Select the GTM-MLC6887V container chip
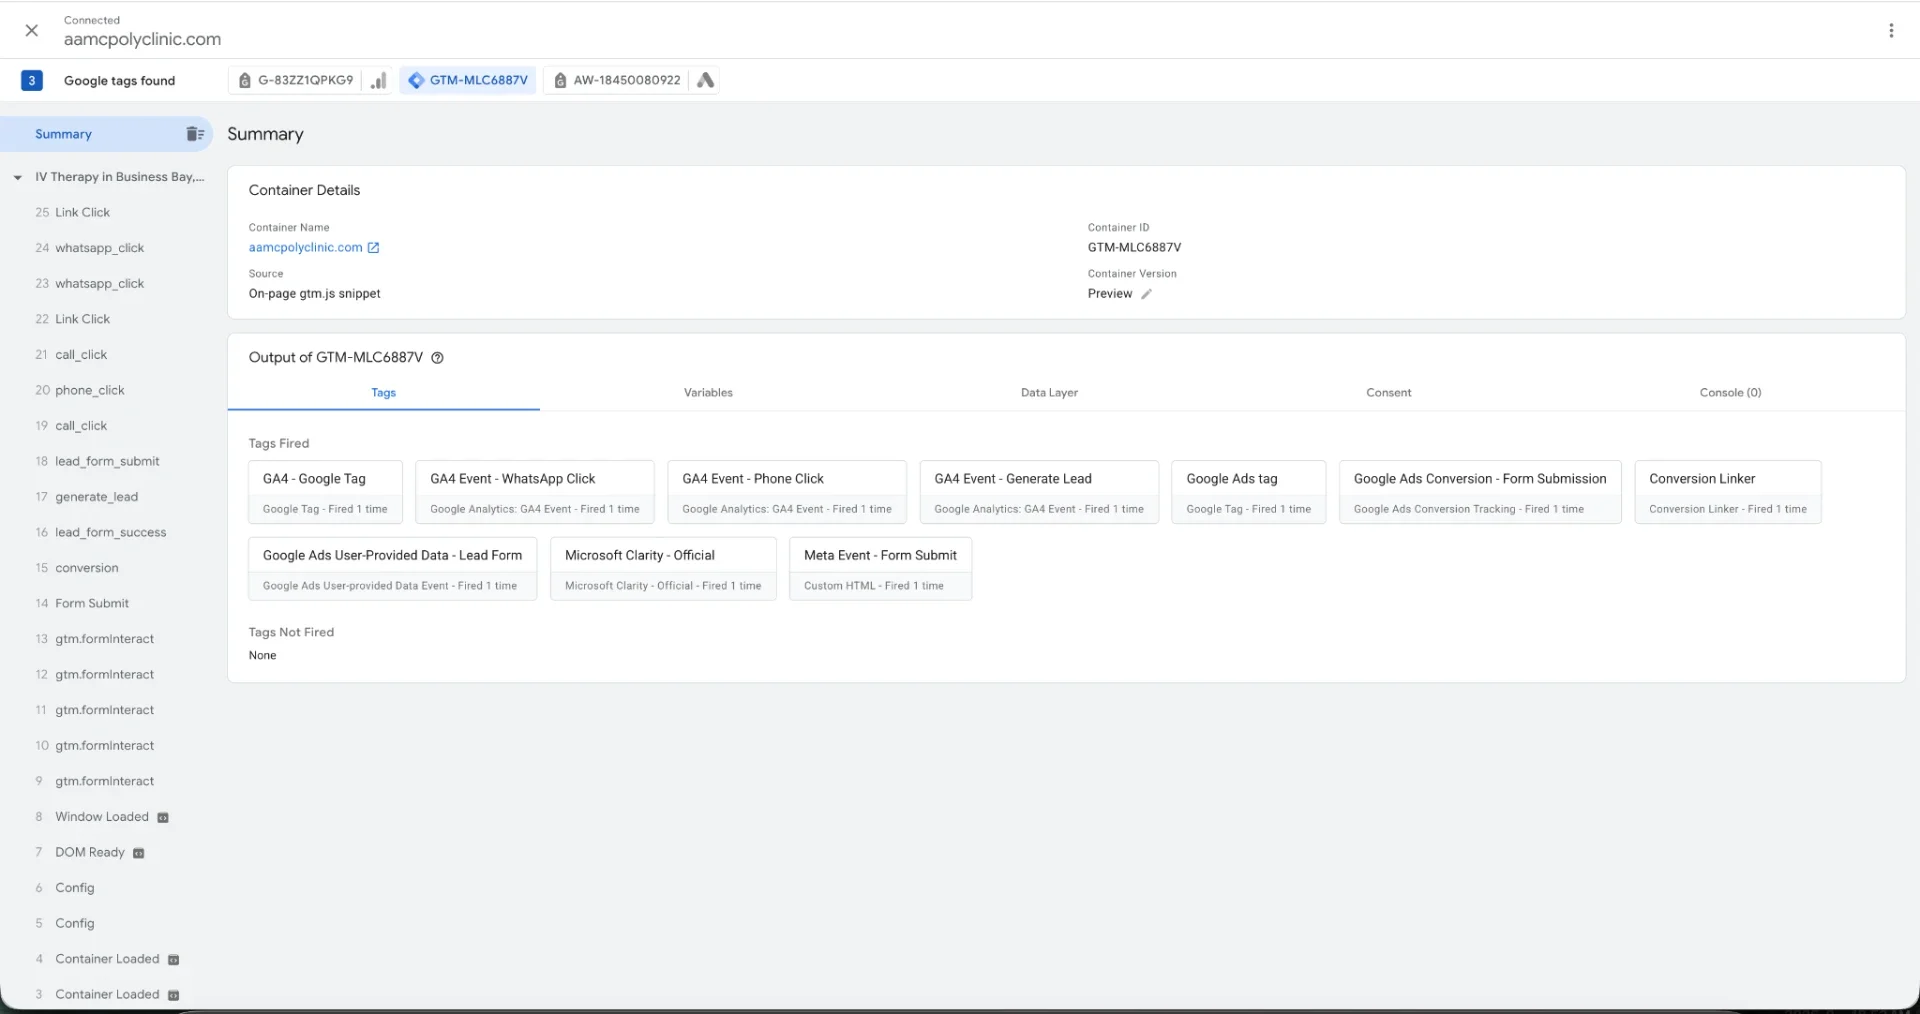The image size is (1920, 1014). [x=468, y=81]
